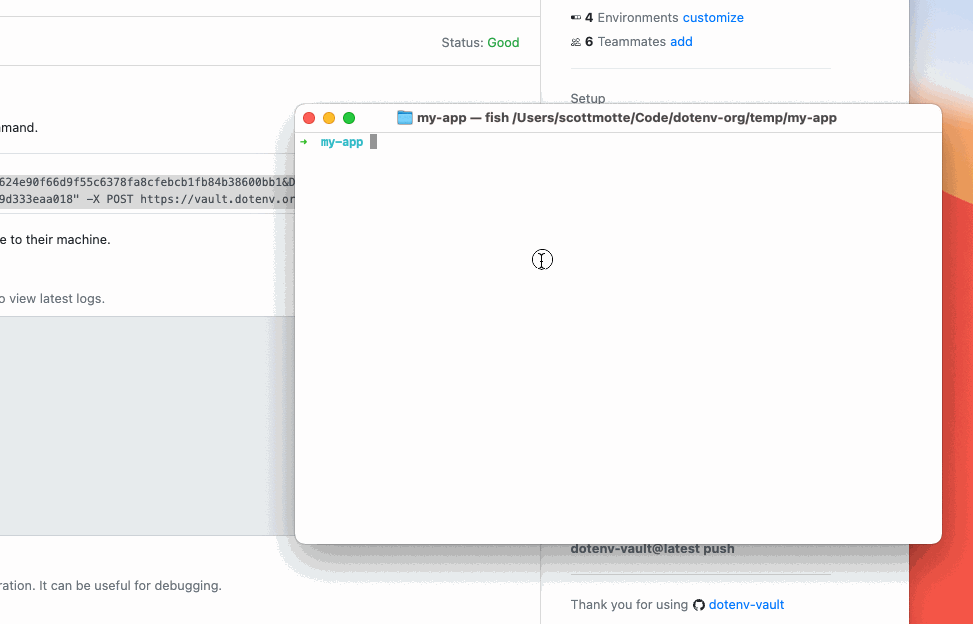
Task: Maximize the terminal with the green button
Action: click(349, 118)
